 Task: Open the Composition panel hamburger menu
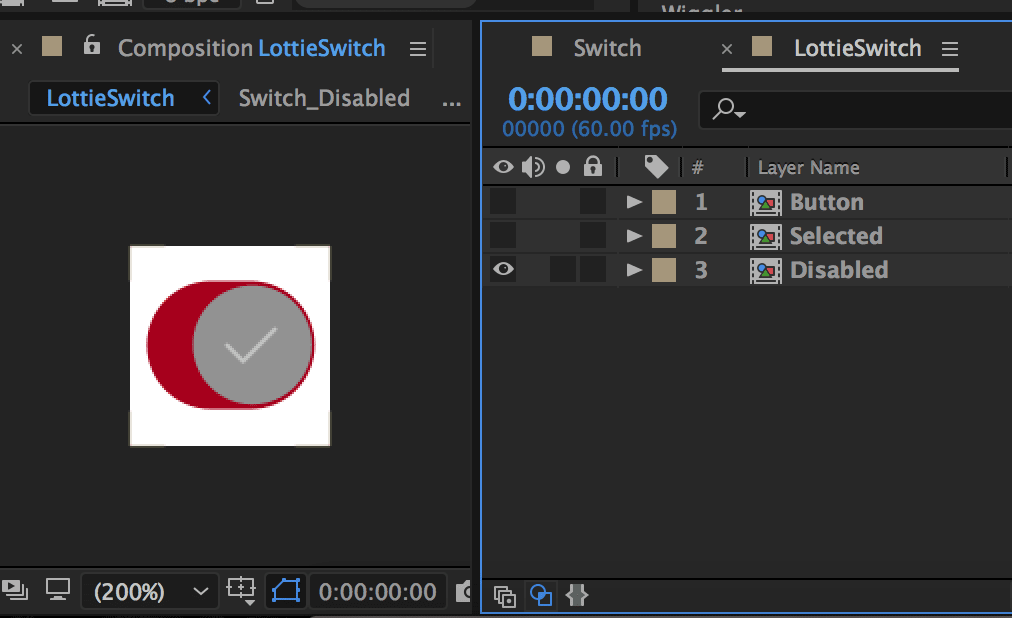418,49
